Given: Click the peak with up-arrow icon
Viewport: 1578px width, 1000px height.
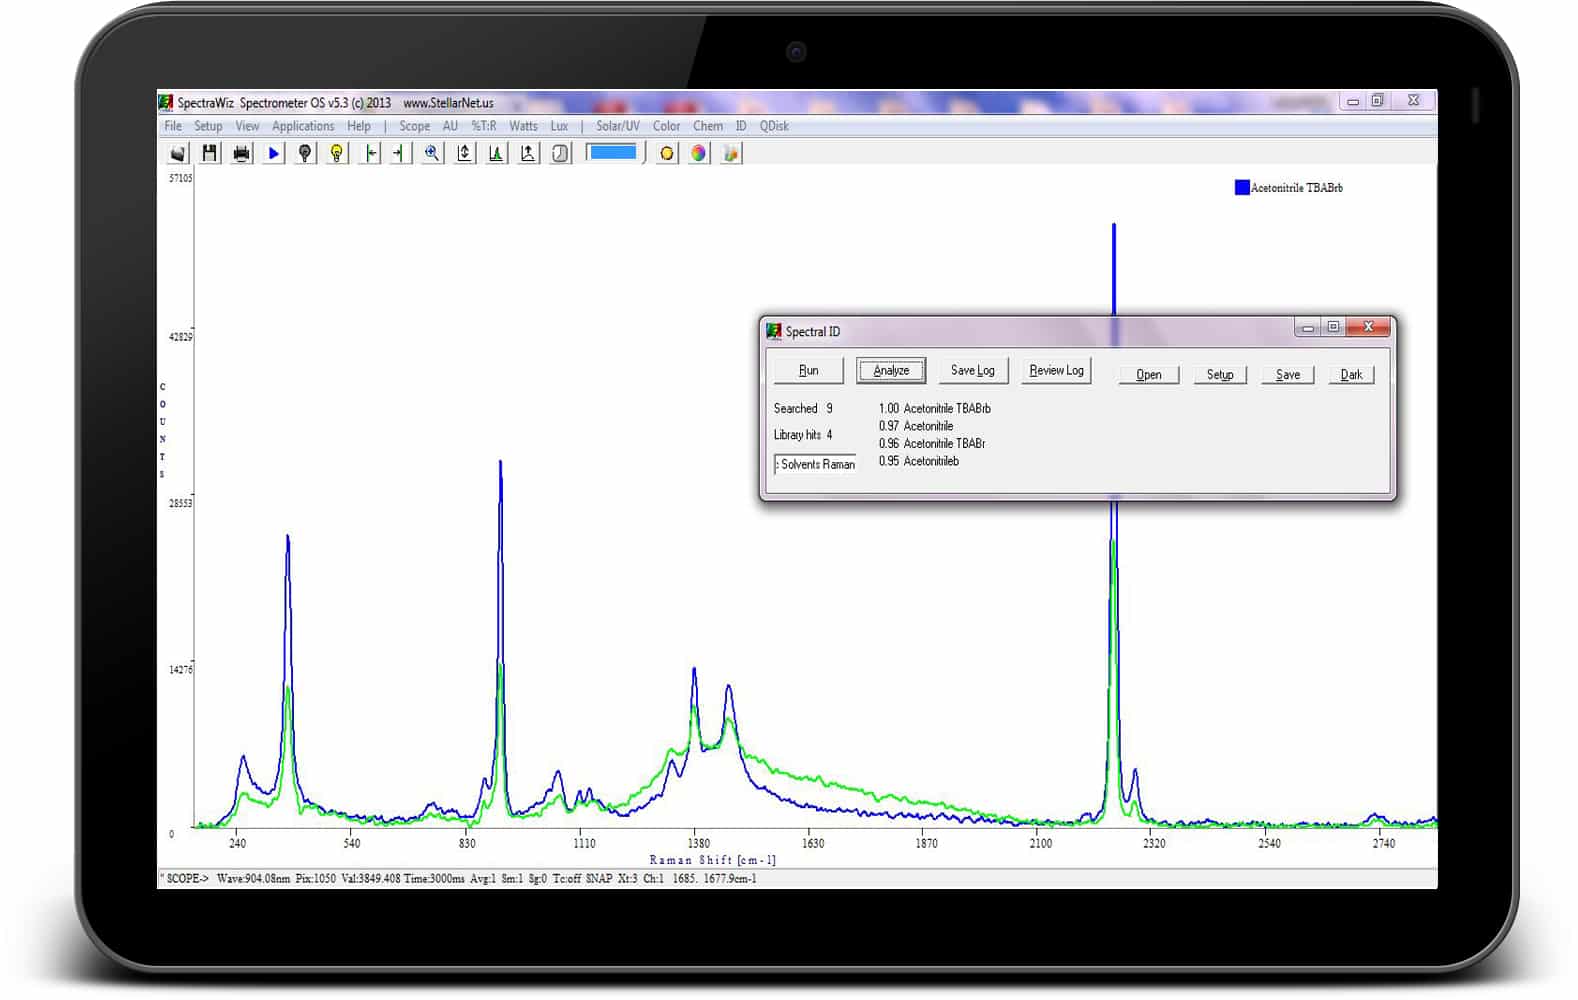Looking at the screenshot, I should tap(528, 153).
